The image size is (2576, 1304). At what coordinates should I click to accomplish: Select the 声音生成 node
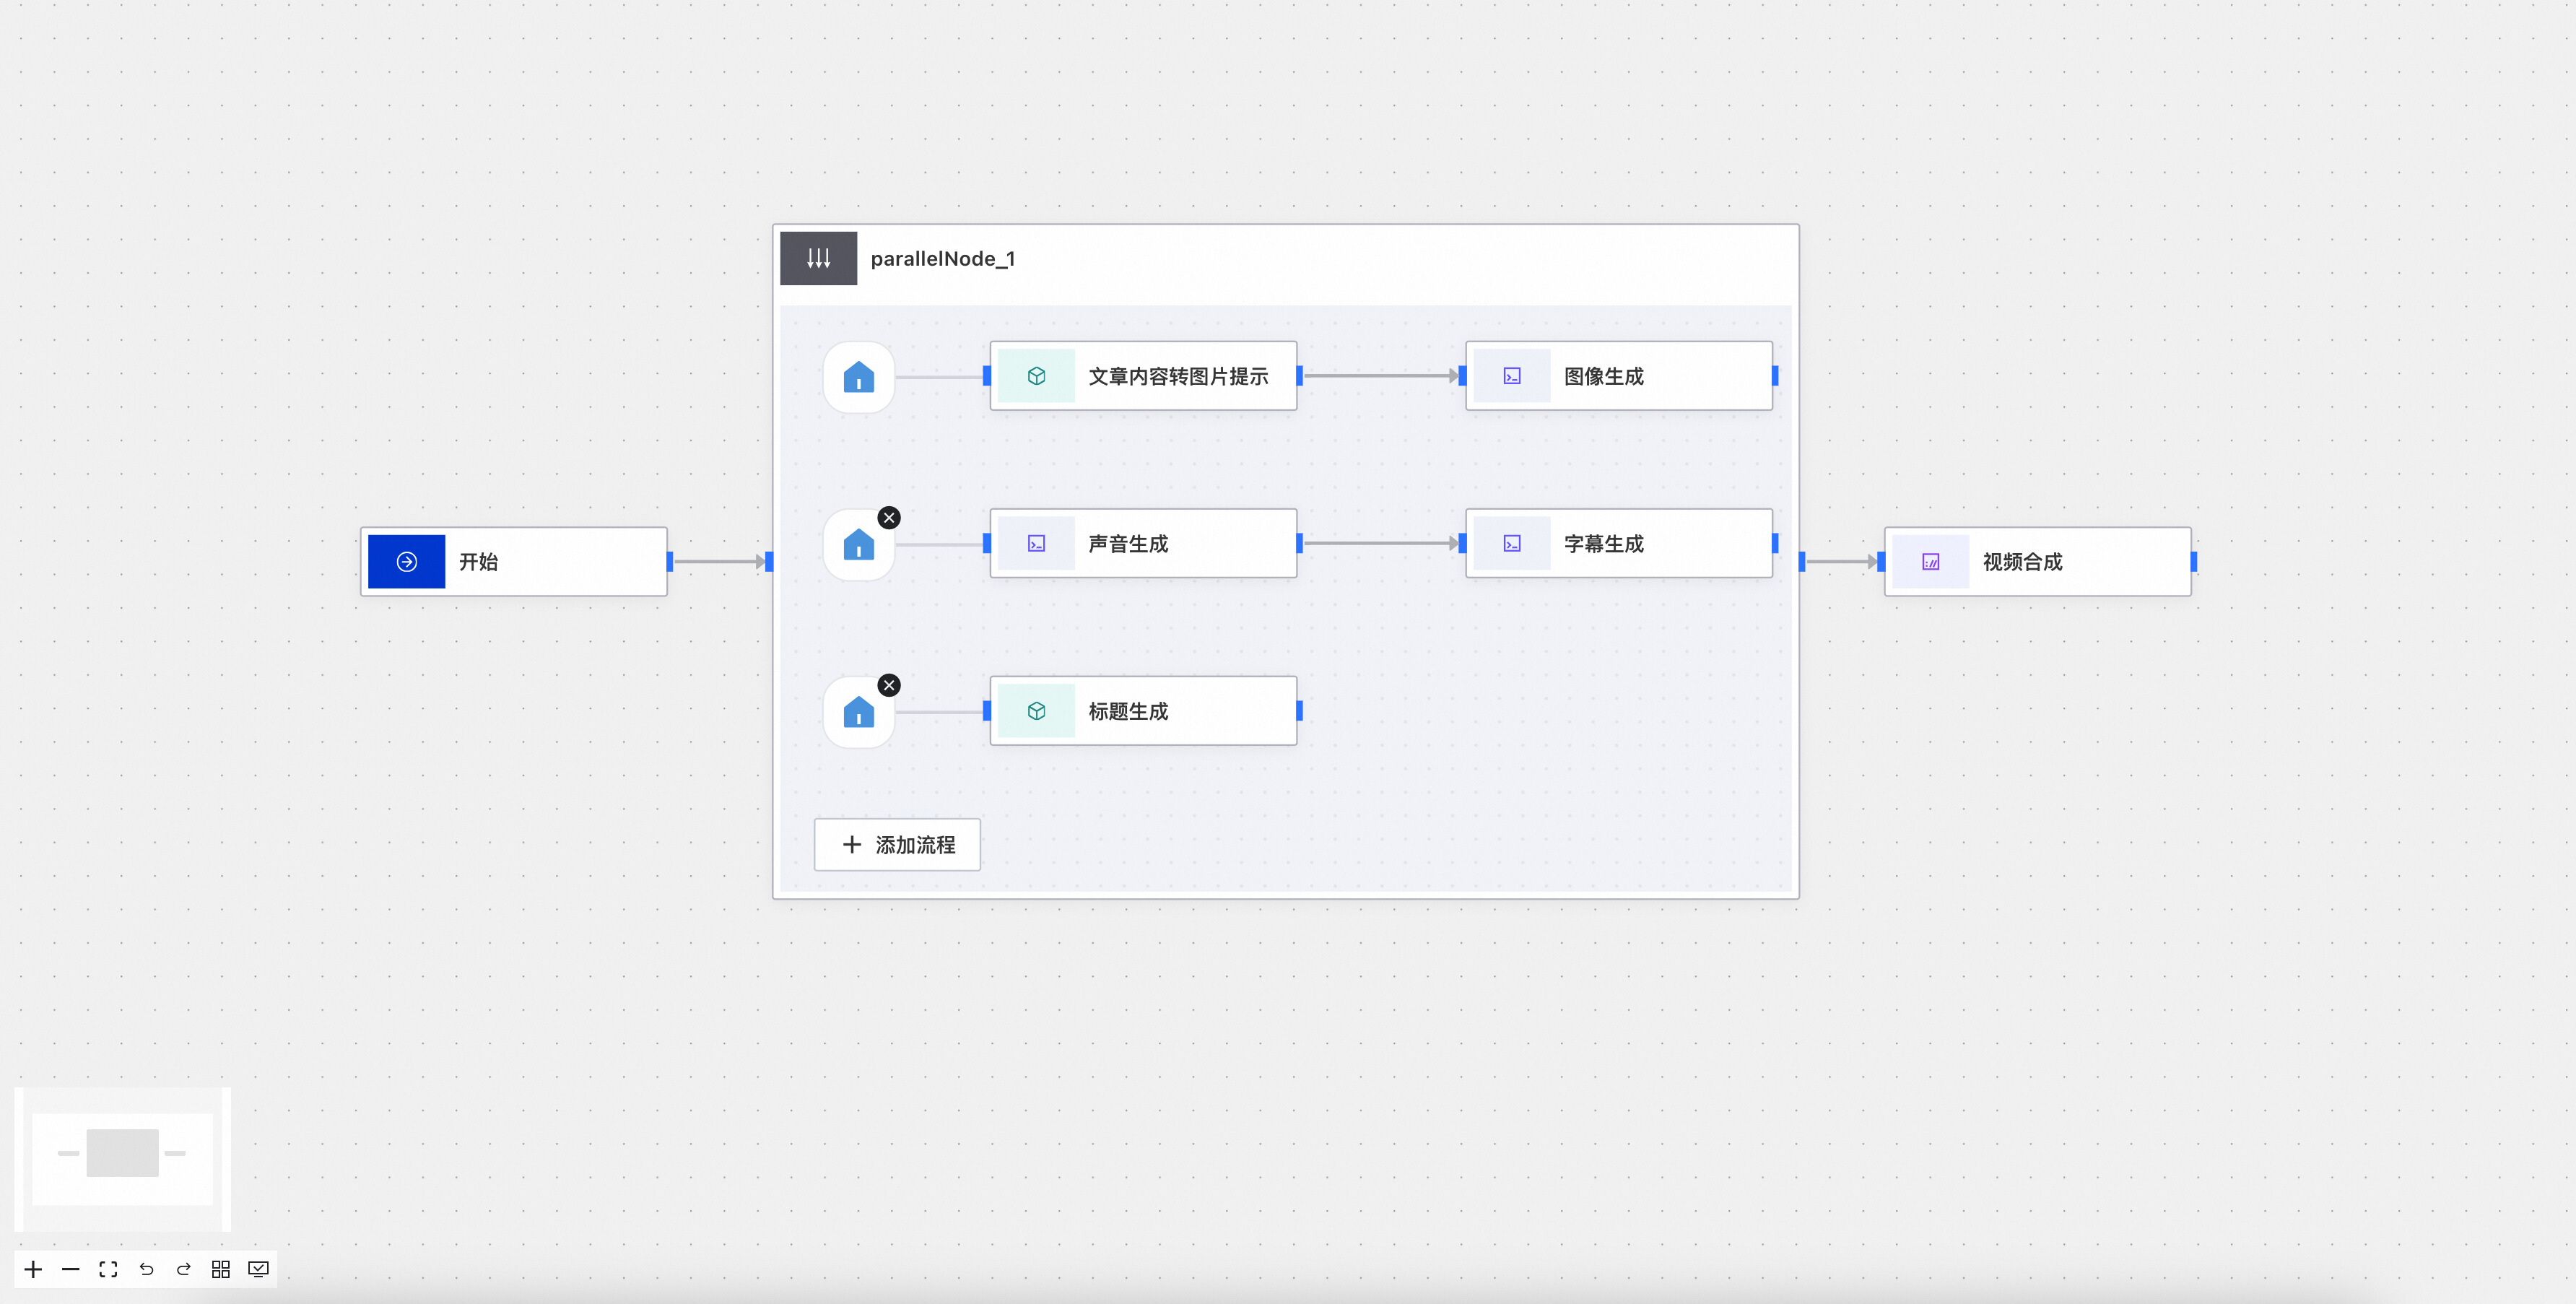coord(1143,544)
